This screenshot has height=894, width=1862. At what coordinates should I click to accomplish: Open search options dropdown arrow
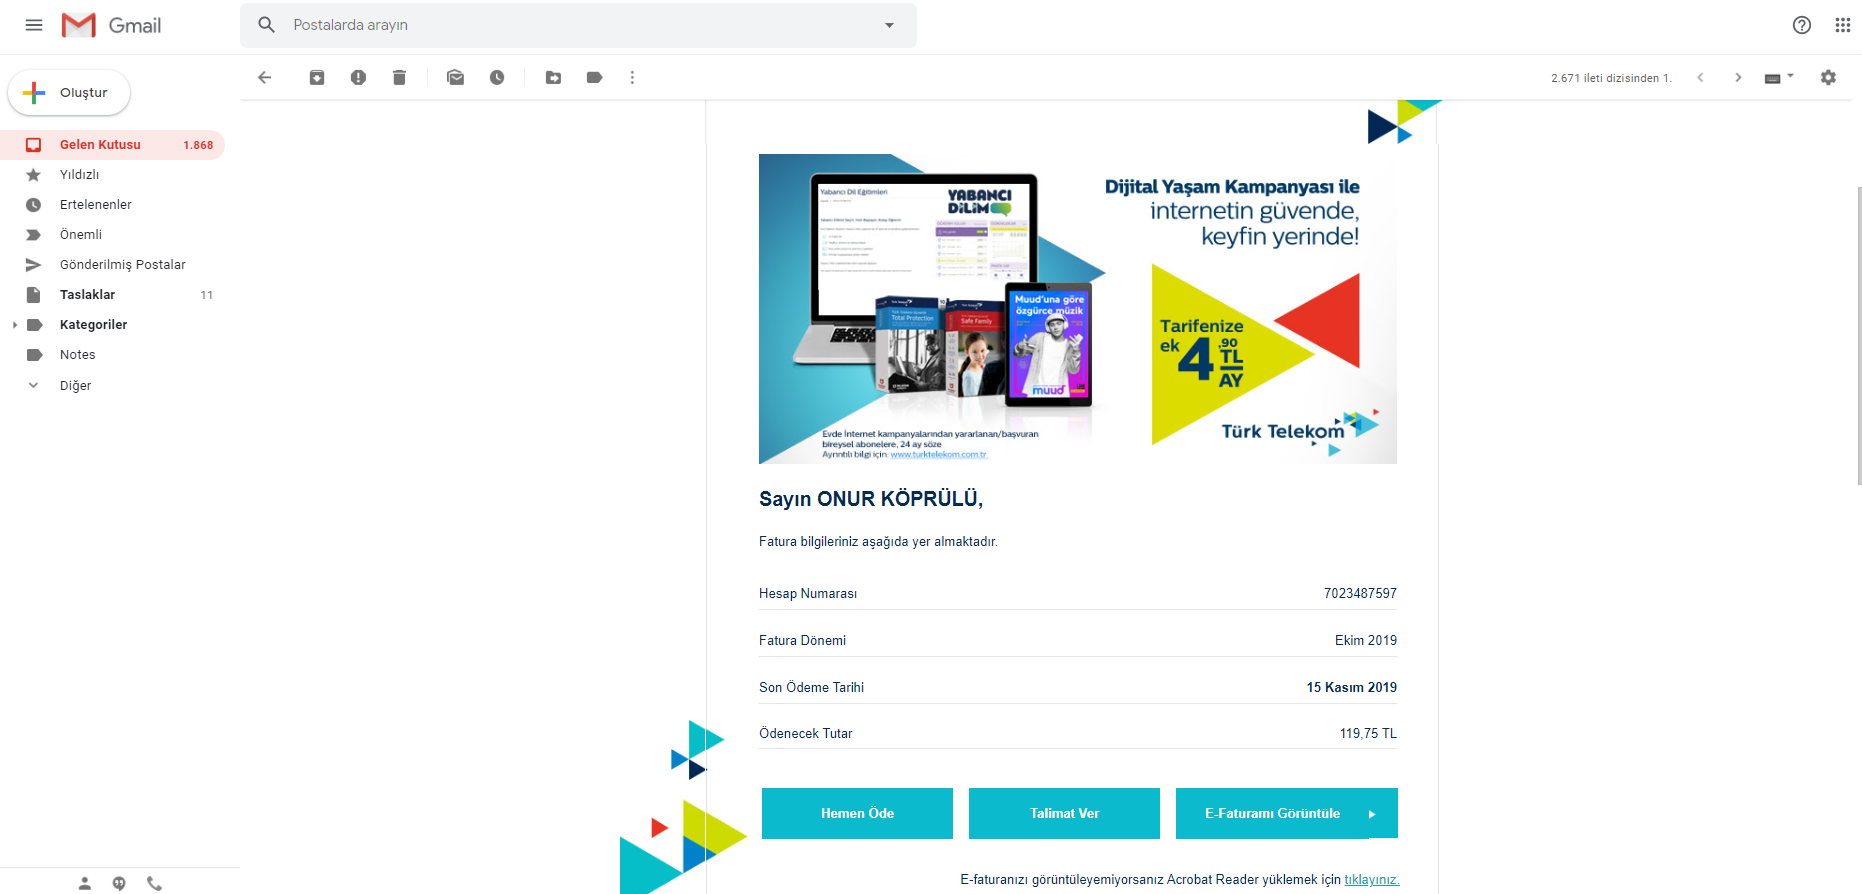coord(889,25)
